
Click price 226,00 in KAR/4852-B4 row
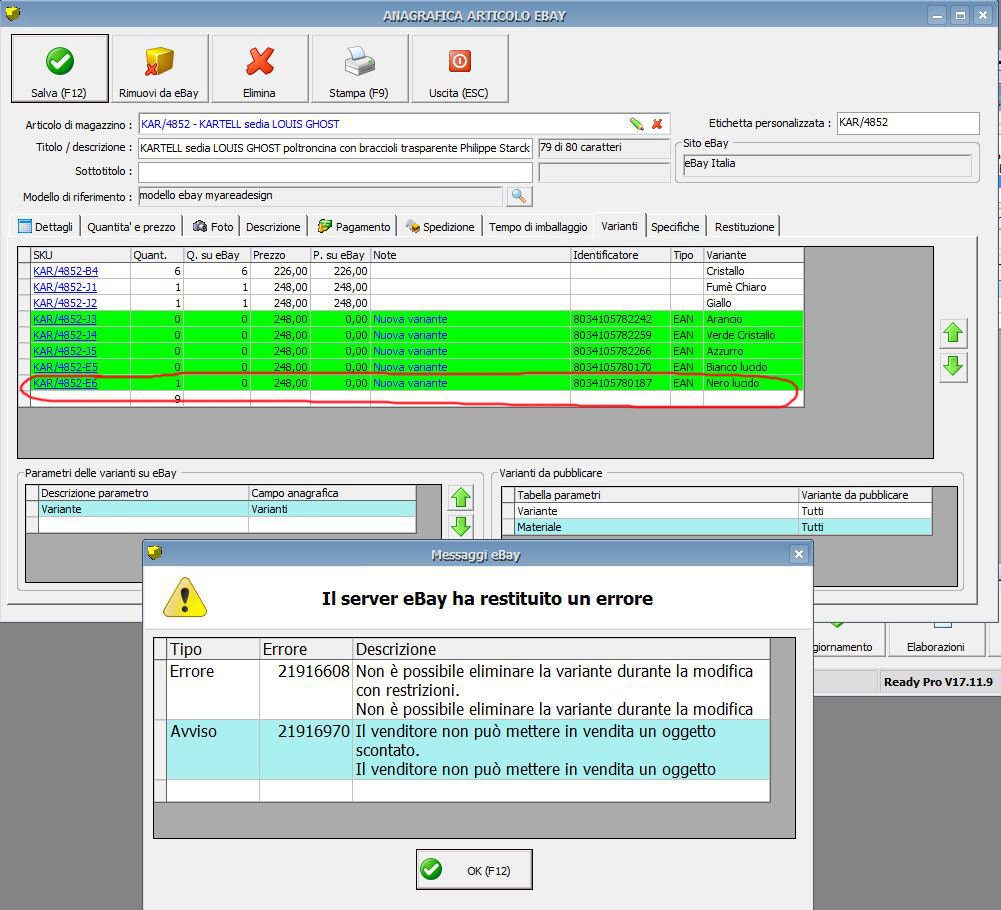click(280, 271)
